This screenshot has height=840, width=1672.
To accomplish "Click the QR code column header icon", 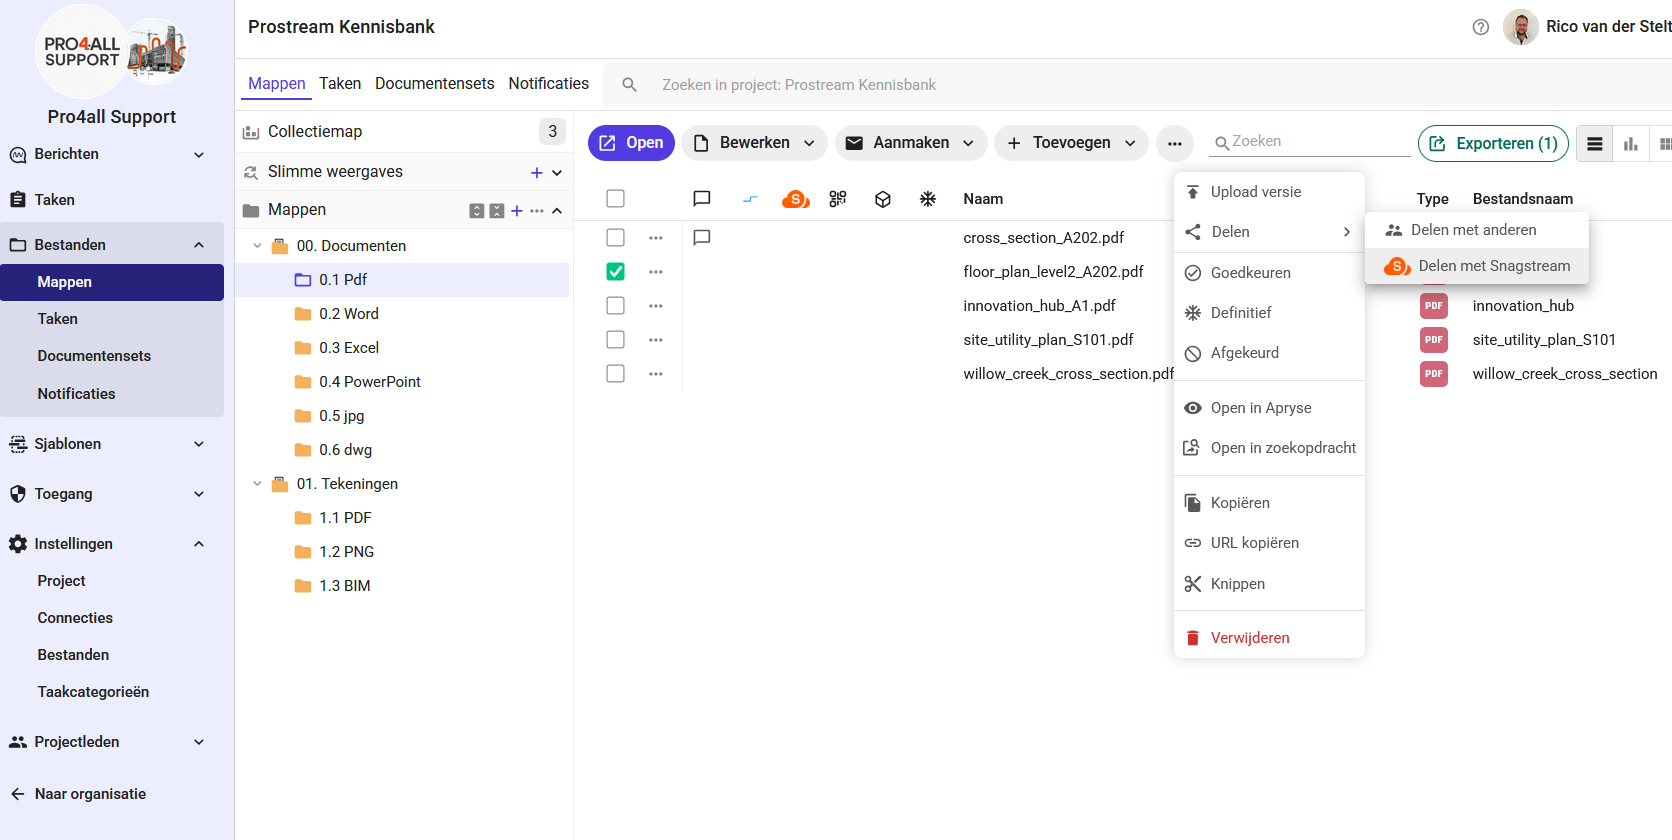I will (838, 199).
